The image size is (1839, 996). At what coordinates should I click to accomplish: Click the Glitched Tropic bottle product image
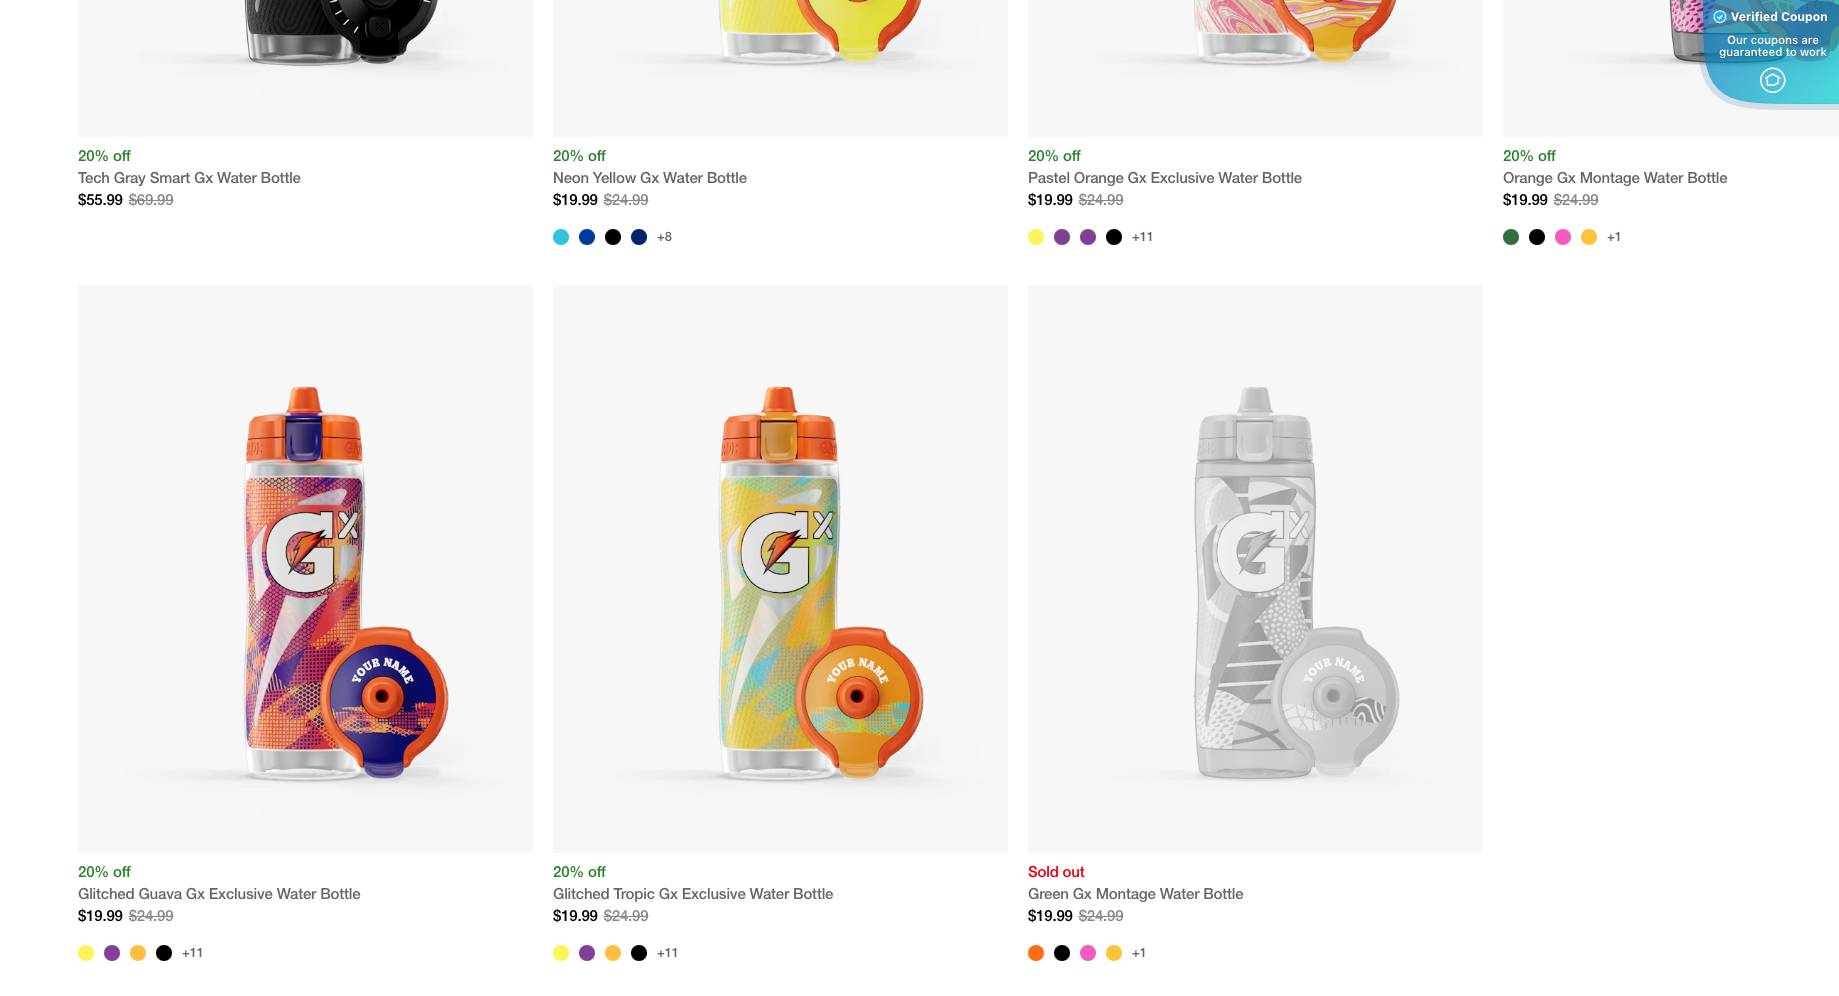point(780,569)
